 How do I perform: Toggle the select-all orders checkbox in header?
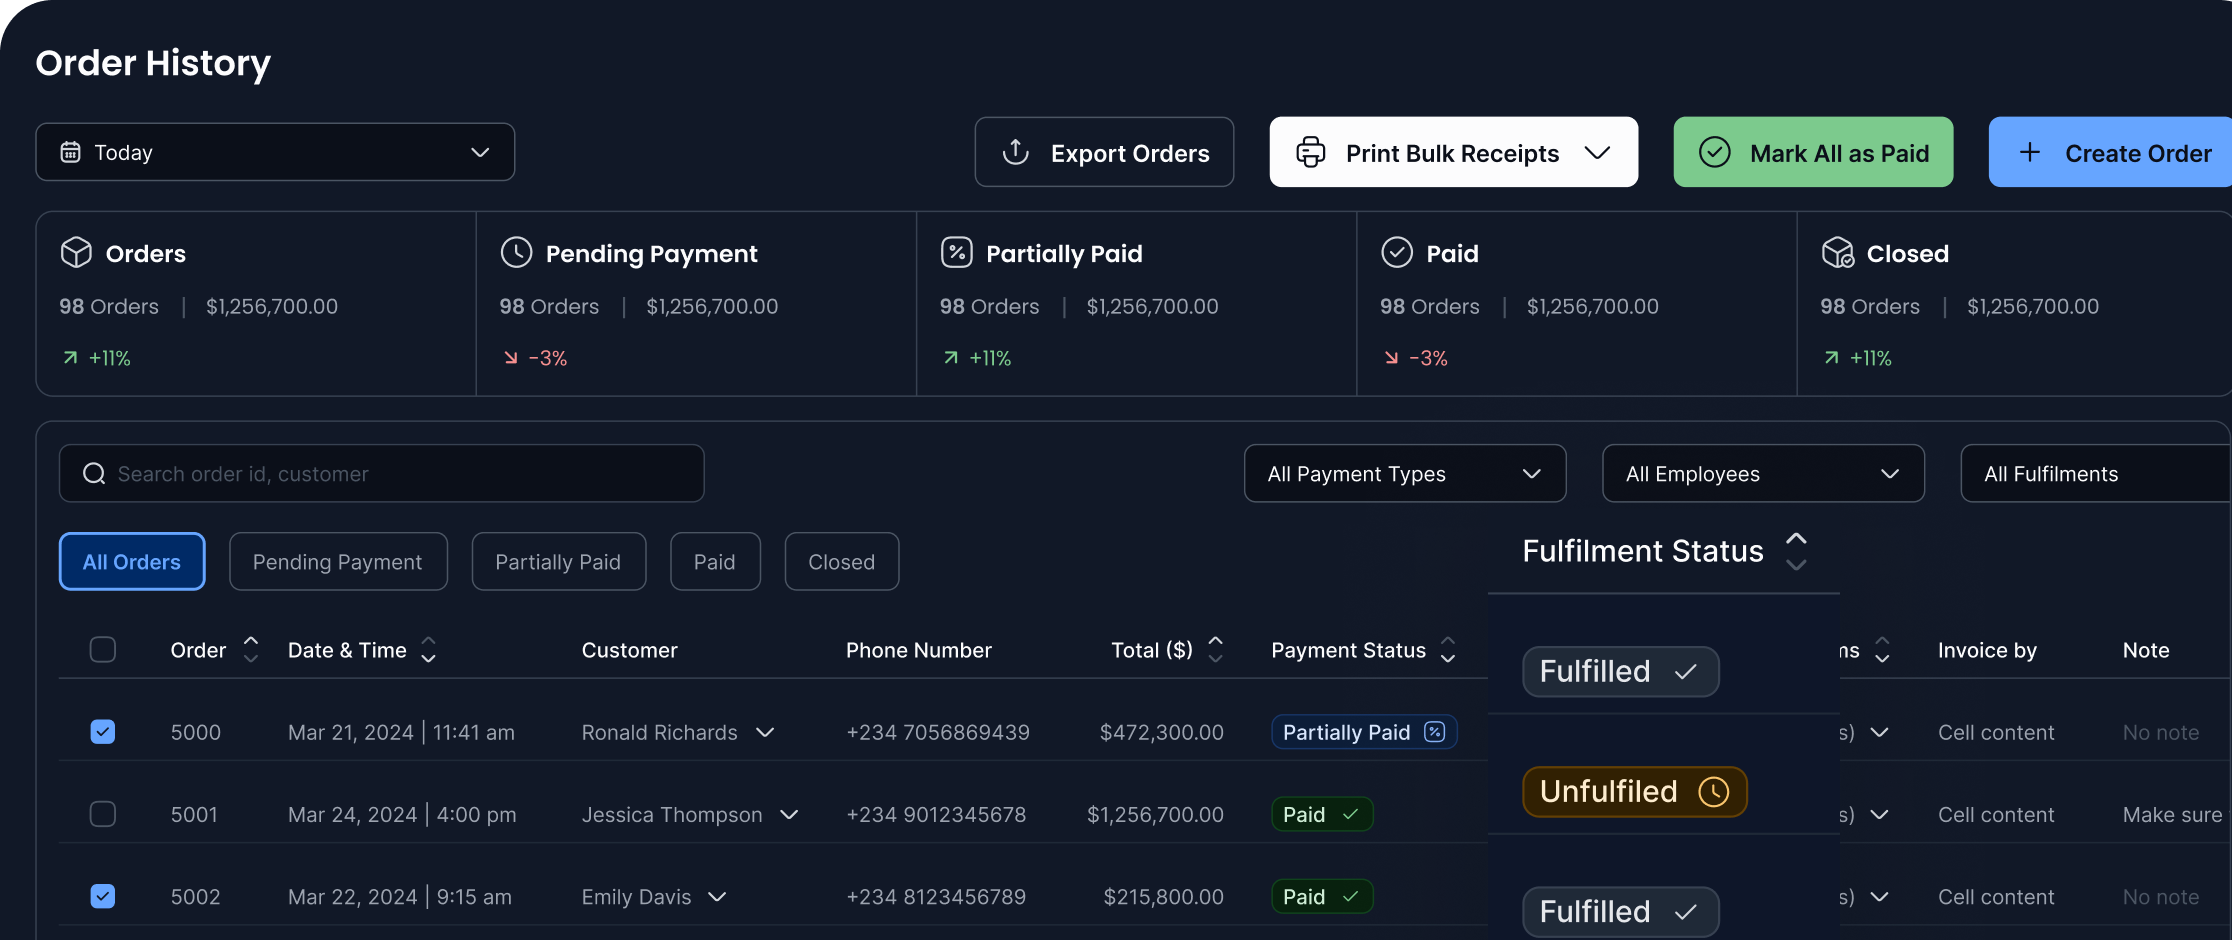pyautogui.click(x=103, y=650)
